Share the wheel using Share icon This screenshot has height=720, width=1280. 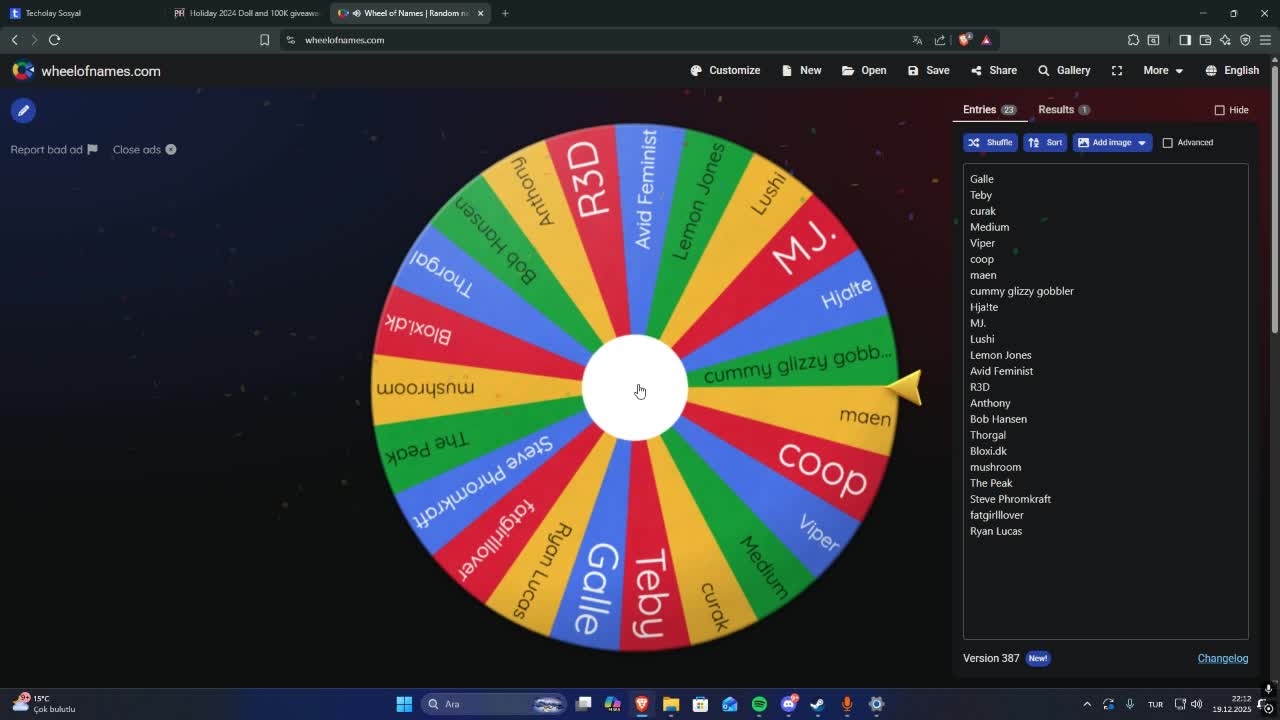point(994,70)
